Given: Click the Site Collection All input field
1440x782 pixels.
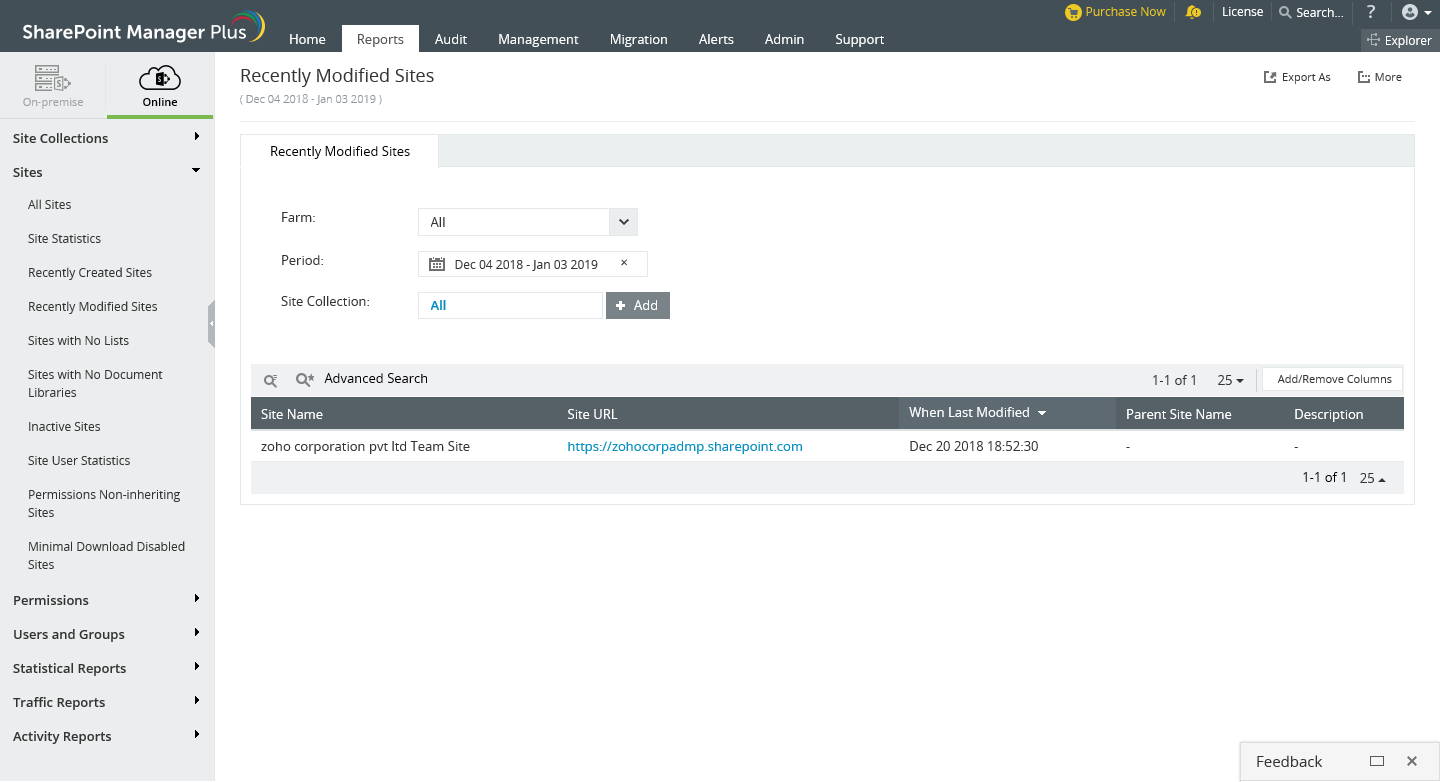Looking at the screenshot, I should coord(510,305).
